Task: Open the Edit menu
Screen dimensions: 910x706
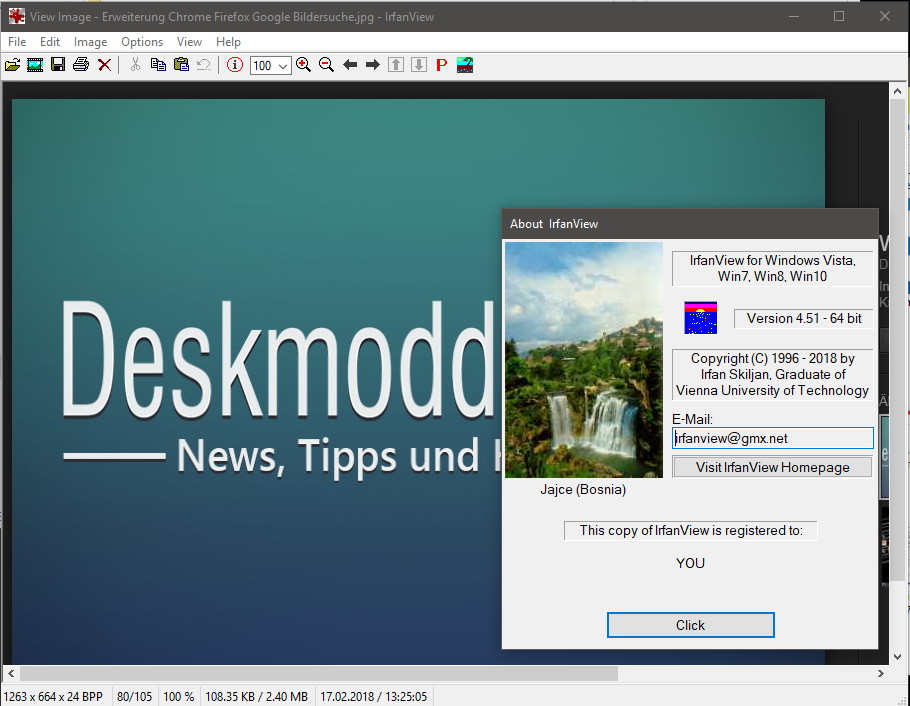Action: [x=50, y=42]
